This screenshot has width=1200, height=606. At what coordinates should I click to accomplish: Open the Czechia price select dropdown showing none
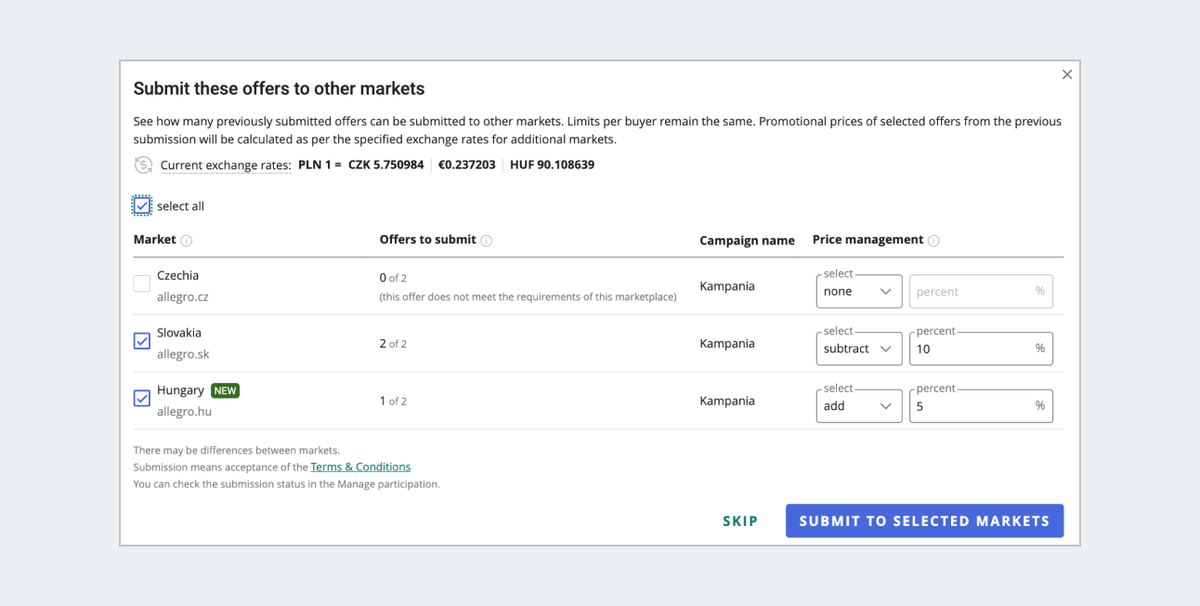(858, 291)
